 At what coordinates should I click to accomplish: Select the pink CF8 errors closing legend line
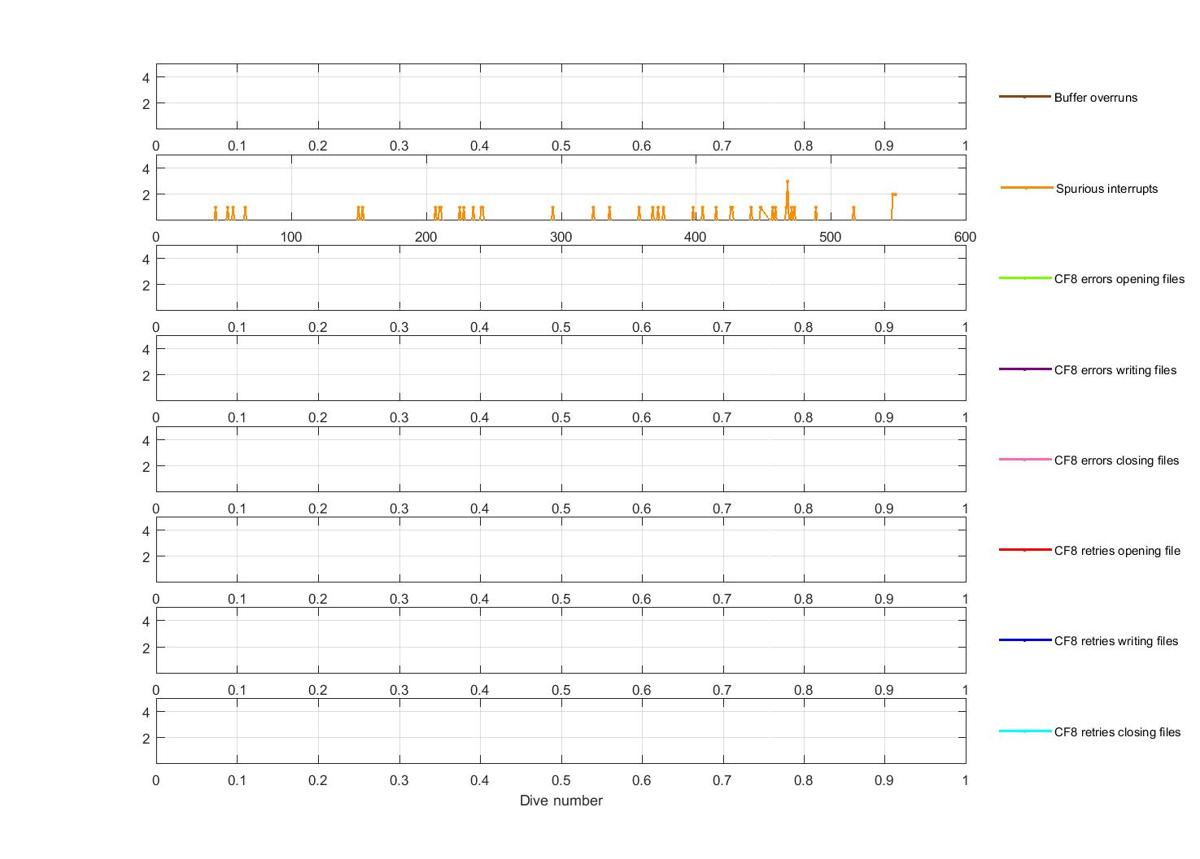pyautogui.click(x=1025, y=459)
